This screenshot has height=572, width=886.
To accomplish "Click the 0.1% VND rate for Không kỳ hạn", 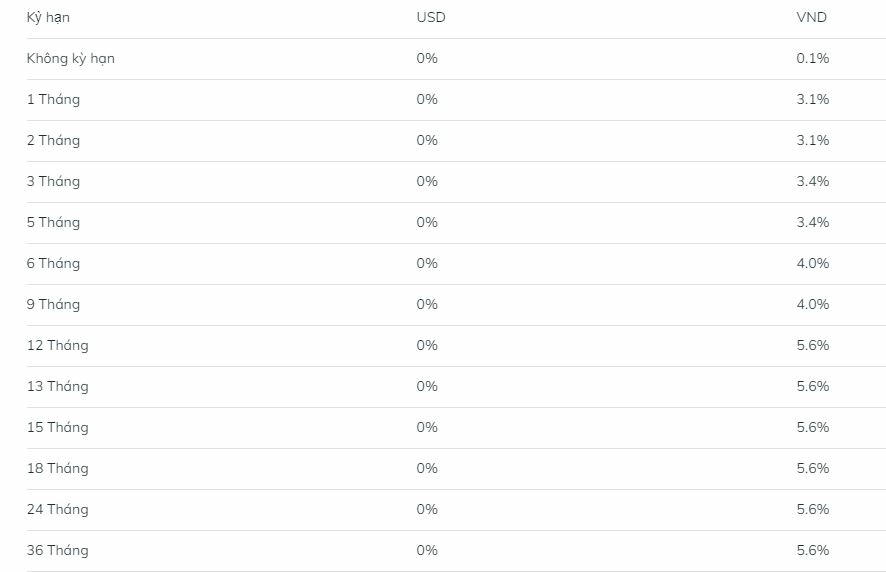I will pyautogui.click(x=812, y=59).
